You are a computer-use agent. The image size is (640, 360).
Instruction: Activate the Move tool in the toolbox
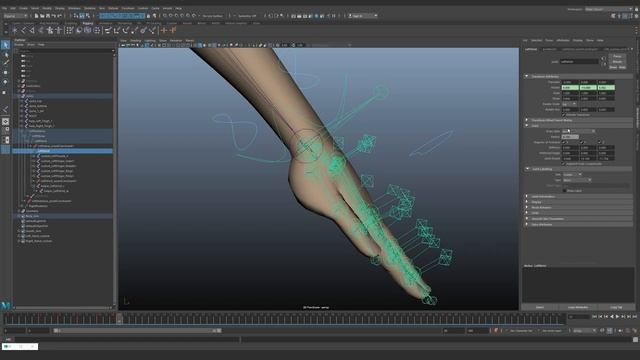tap(5, 72)
